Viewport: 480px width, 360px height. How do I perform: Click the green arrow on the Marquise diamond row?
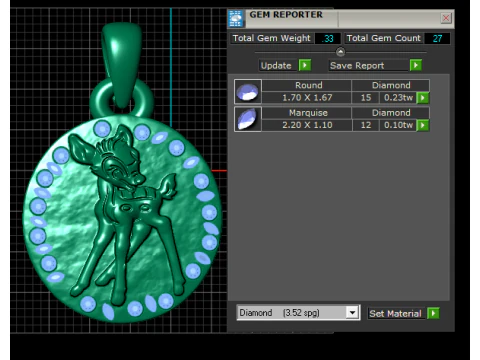423,125
